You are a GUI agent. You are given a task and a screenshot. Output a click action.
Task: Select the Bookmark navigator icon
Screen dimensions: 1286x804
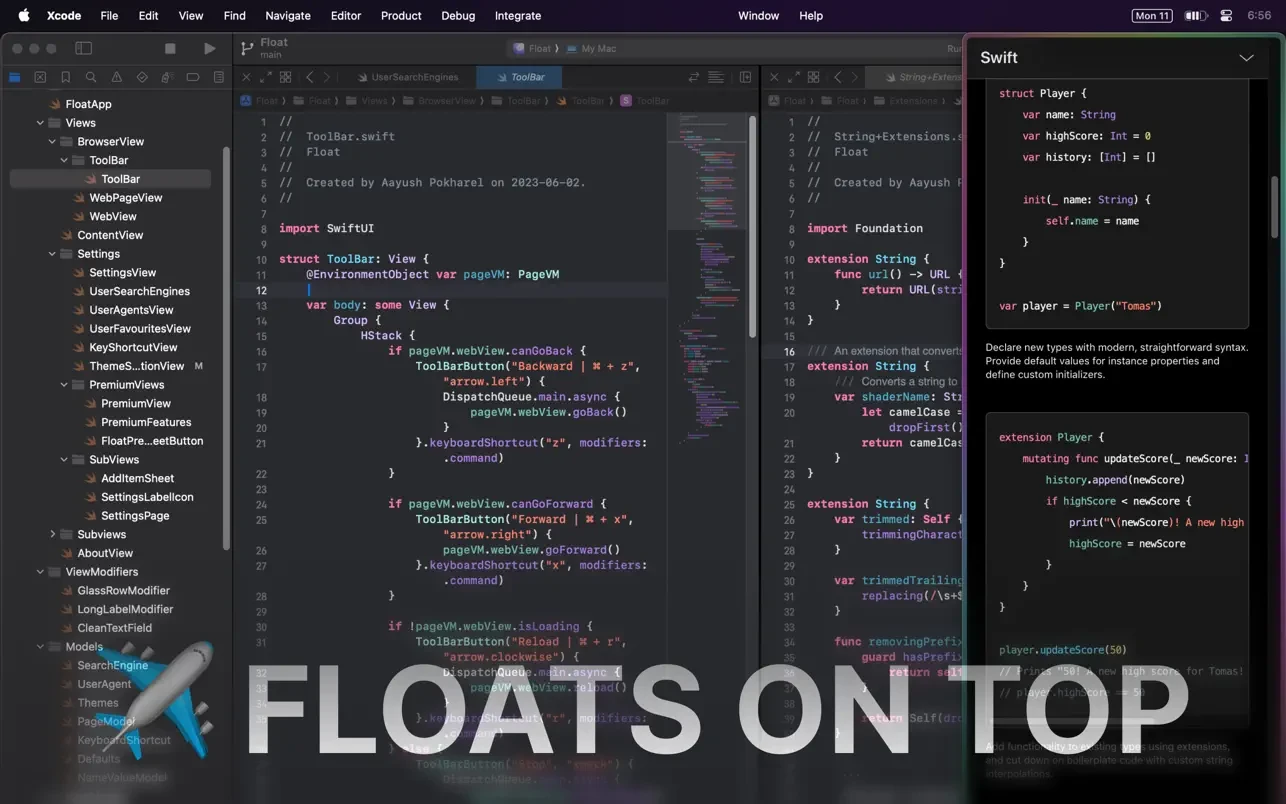pyautogui.click(x=65, y=77)
